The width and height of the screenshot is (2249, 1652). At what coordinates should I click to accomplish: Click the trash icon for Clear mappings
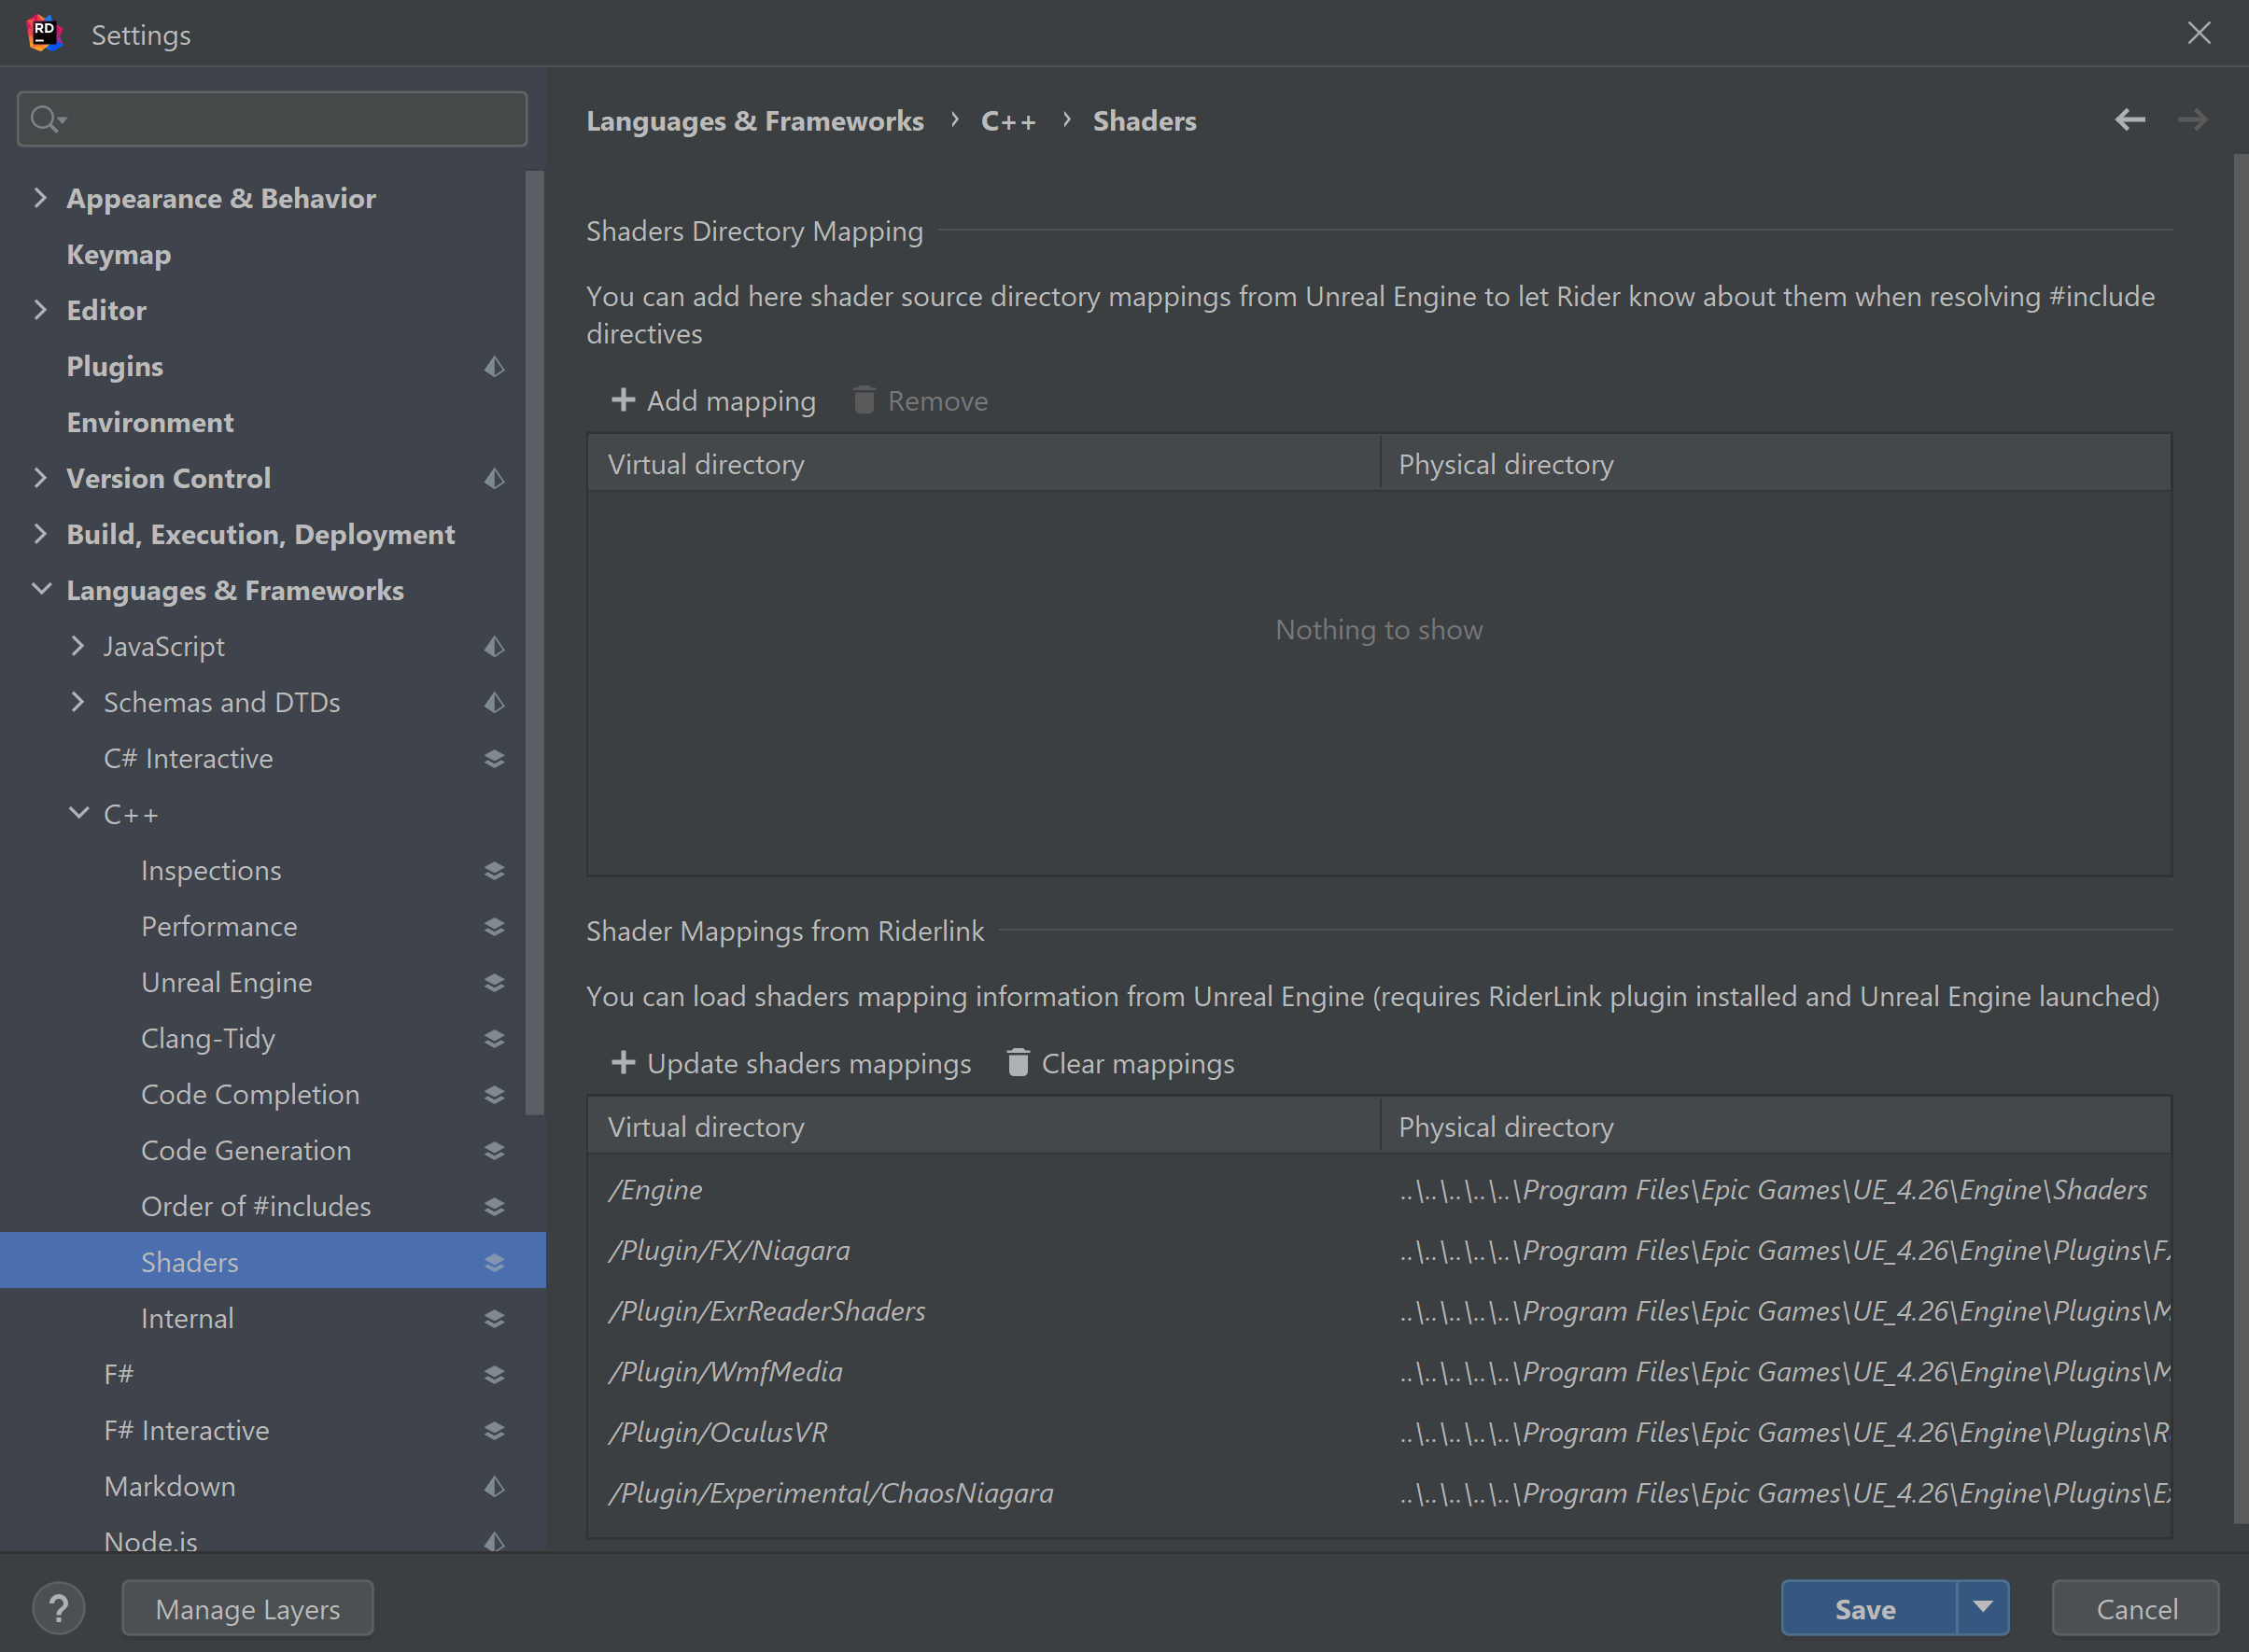pos(1017,1062)
